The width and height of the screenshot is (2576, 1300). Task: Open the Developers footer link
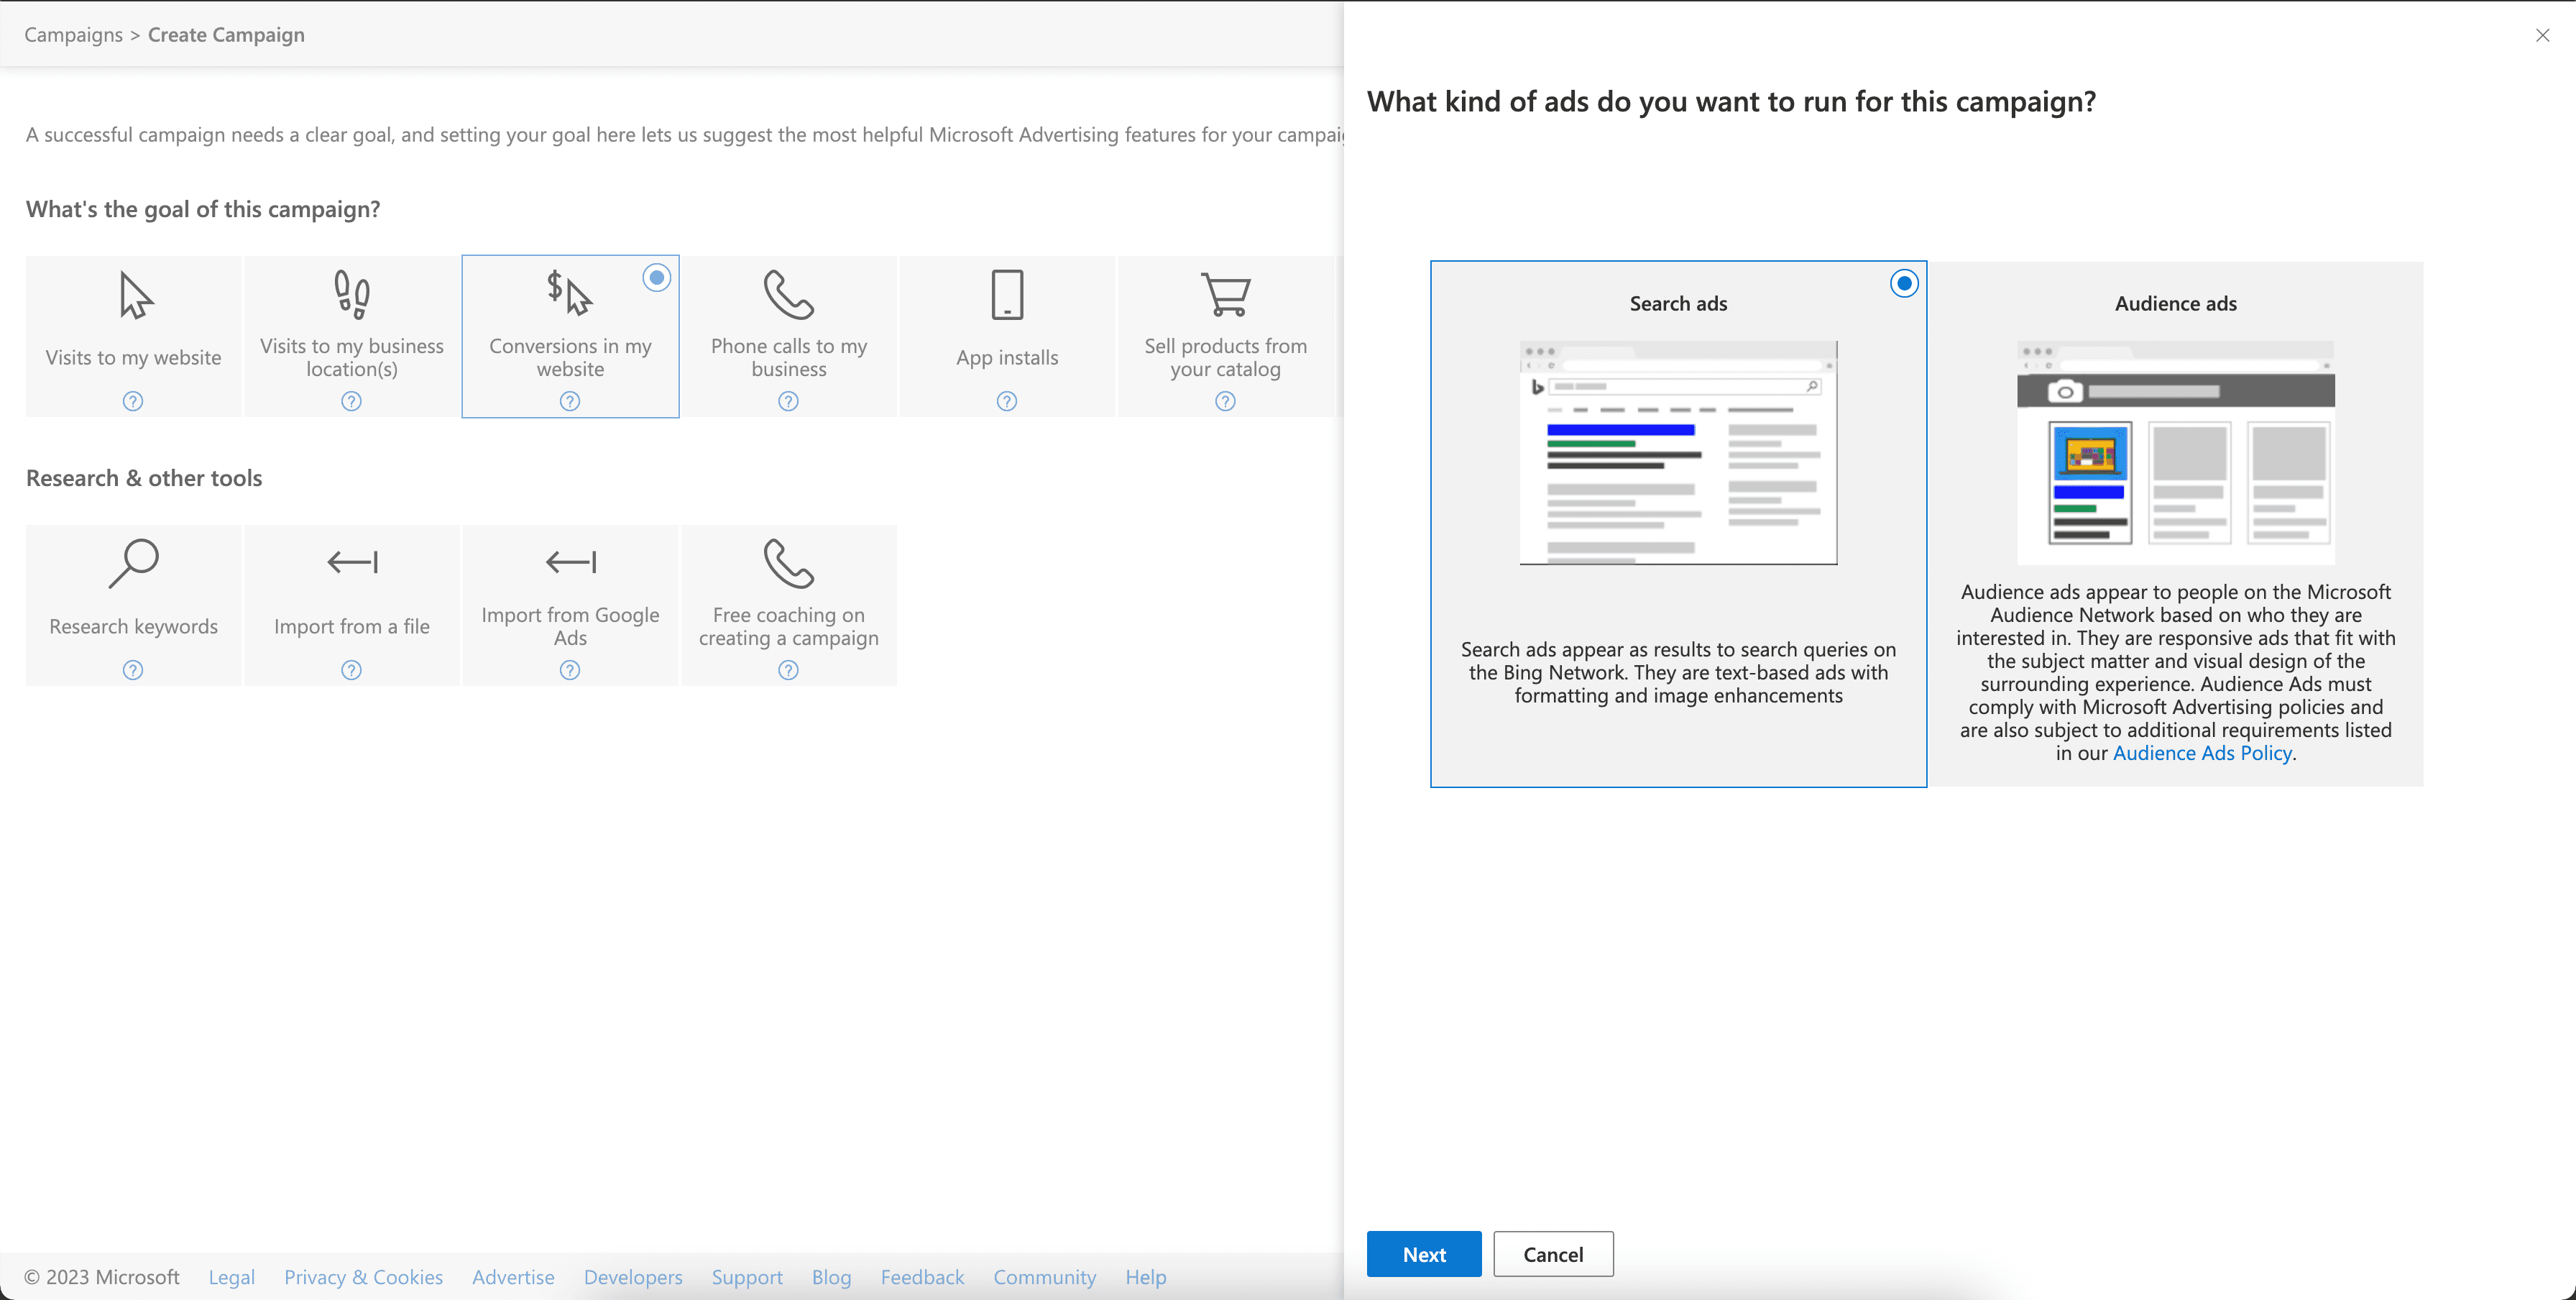pos(633,1277)
